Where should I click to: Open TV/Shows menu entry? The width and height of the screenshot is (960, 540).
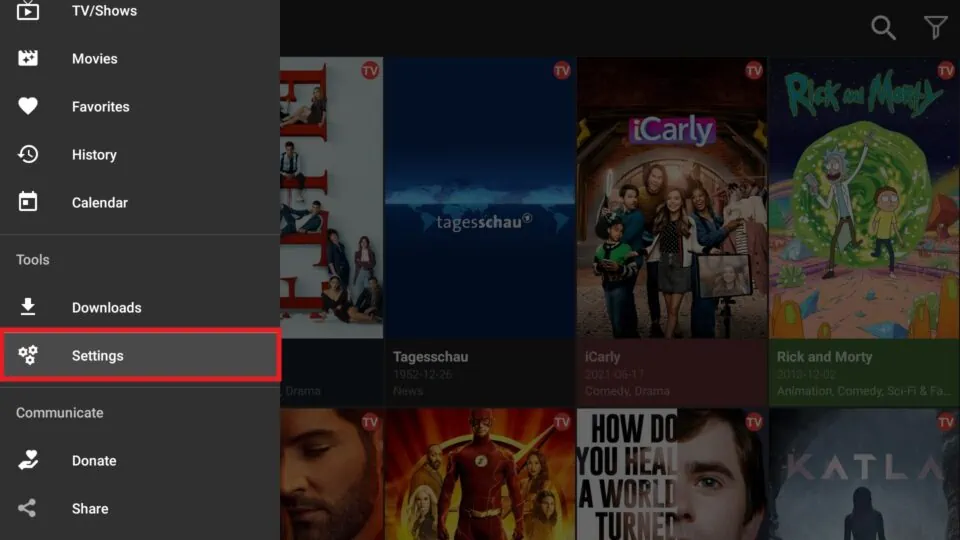140,11
